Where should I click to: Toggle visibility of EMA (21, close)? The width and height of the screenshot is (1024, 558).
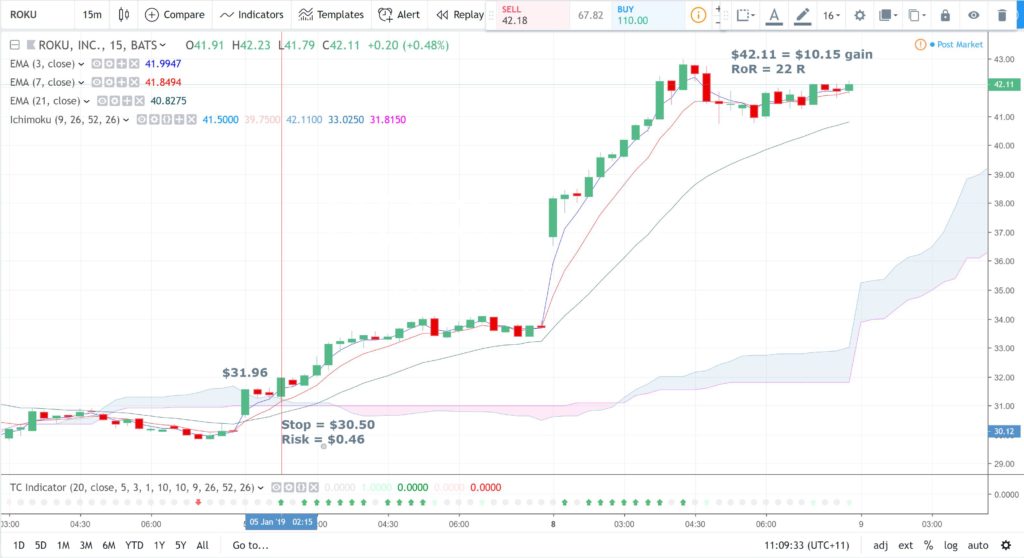[x=103, y=101]
